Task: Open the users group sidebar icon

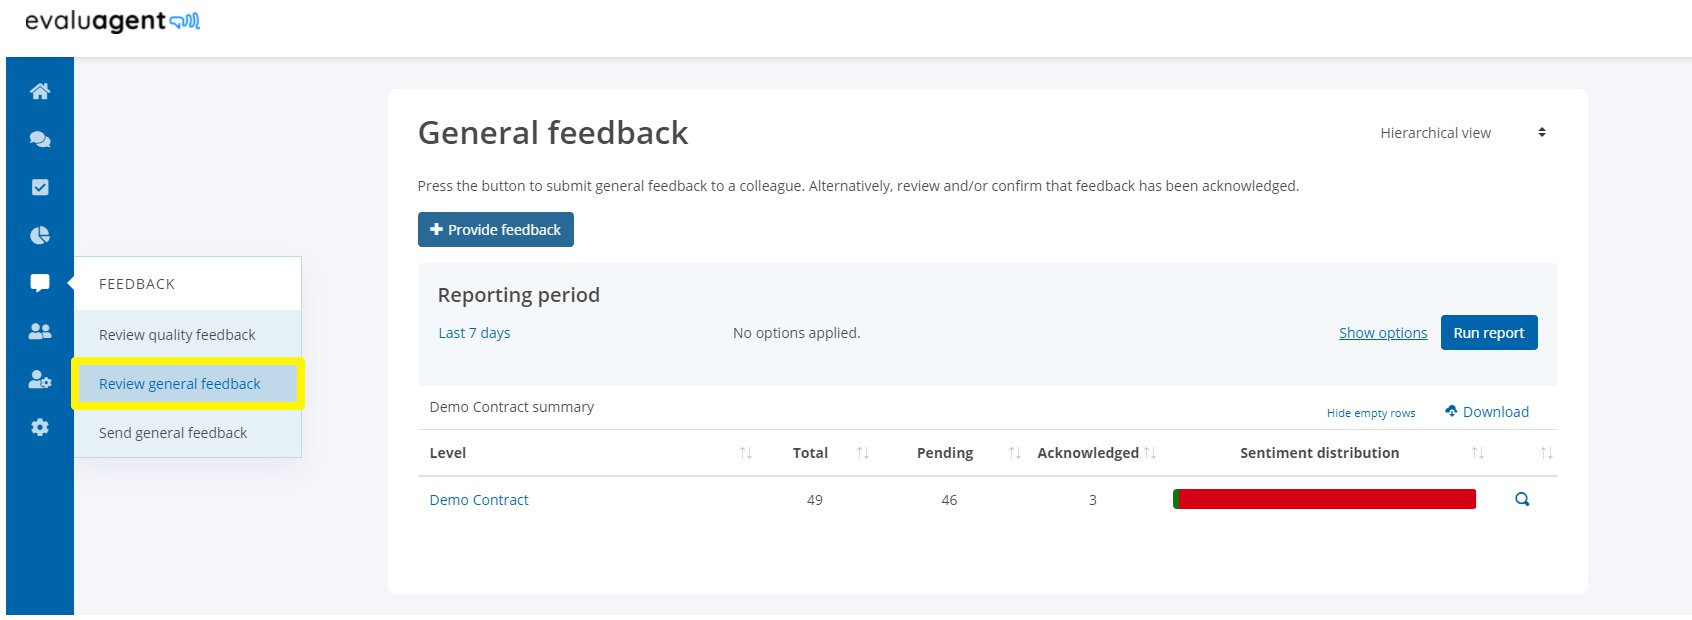Action: click(40, 331)
